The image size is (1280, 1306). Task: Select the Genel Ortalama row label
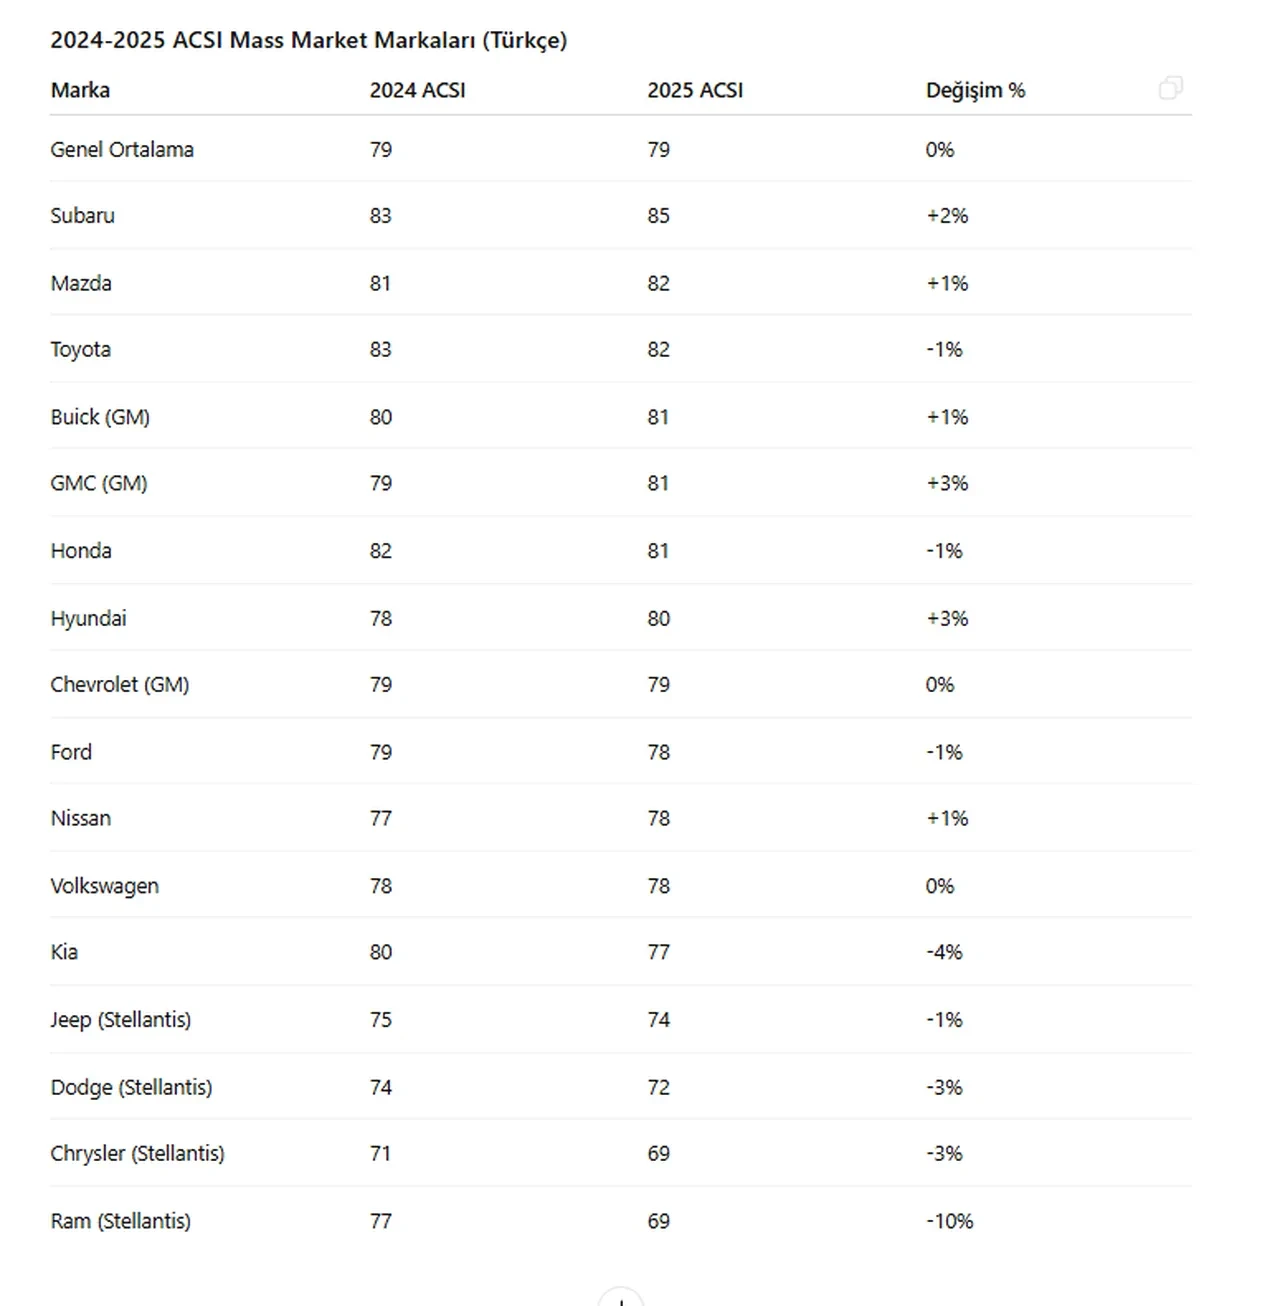tap(122, 150)
